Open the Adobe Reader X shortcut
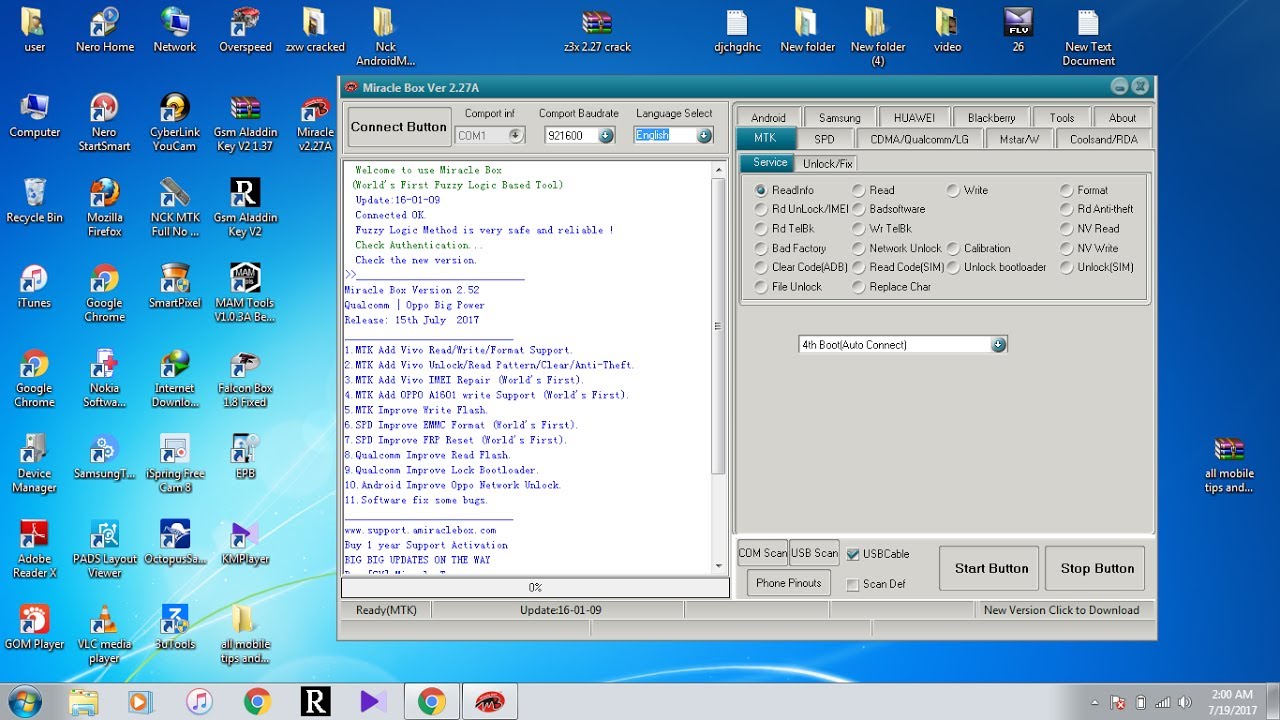1280x720 pixels. (x=34, y=549)
